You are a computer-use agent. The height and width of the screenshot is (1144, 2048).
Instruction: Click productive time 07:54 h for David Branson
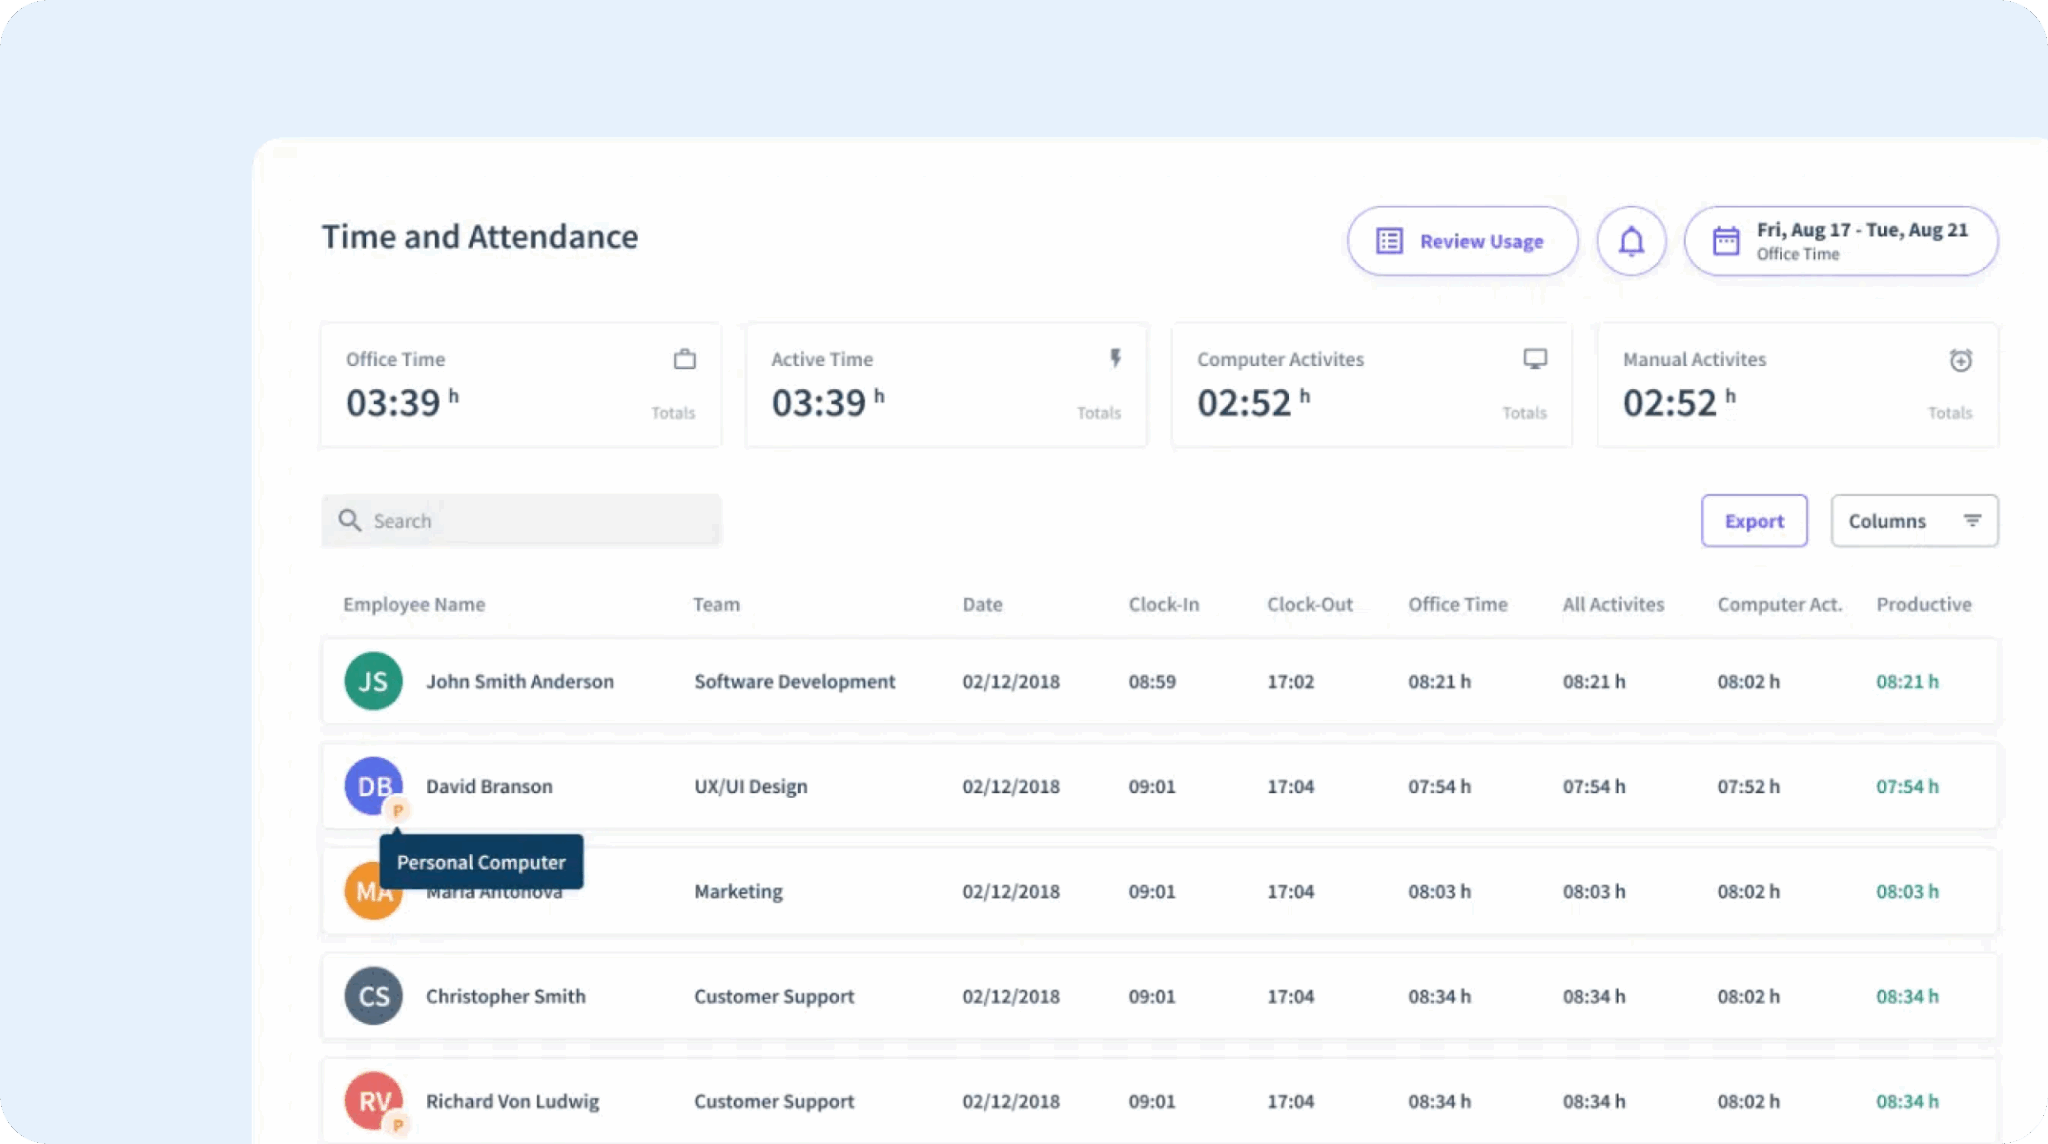pos(1907,786)
